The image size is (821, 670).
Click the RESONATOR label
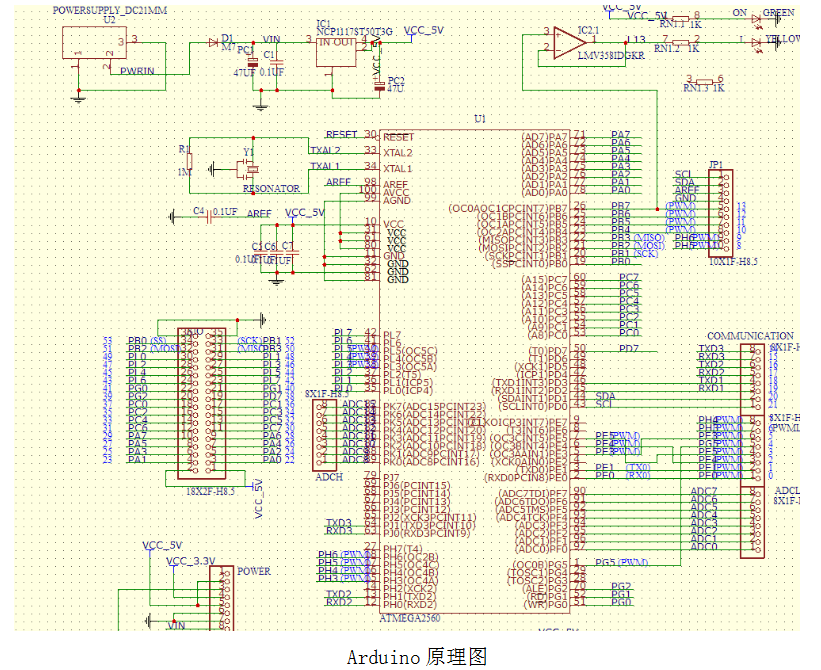271,188
